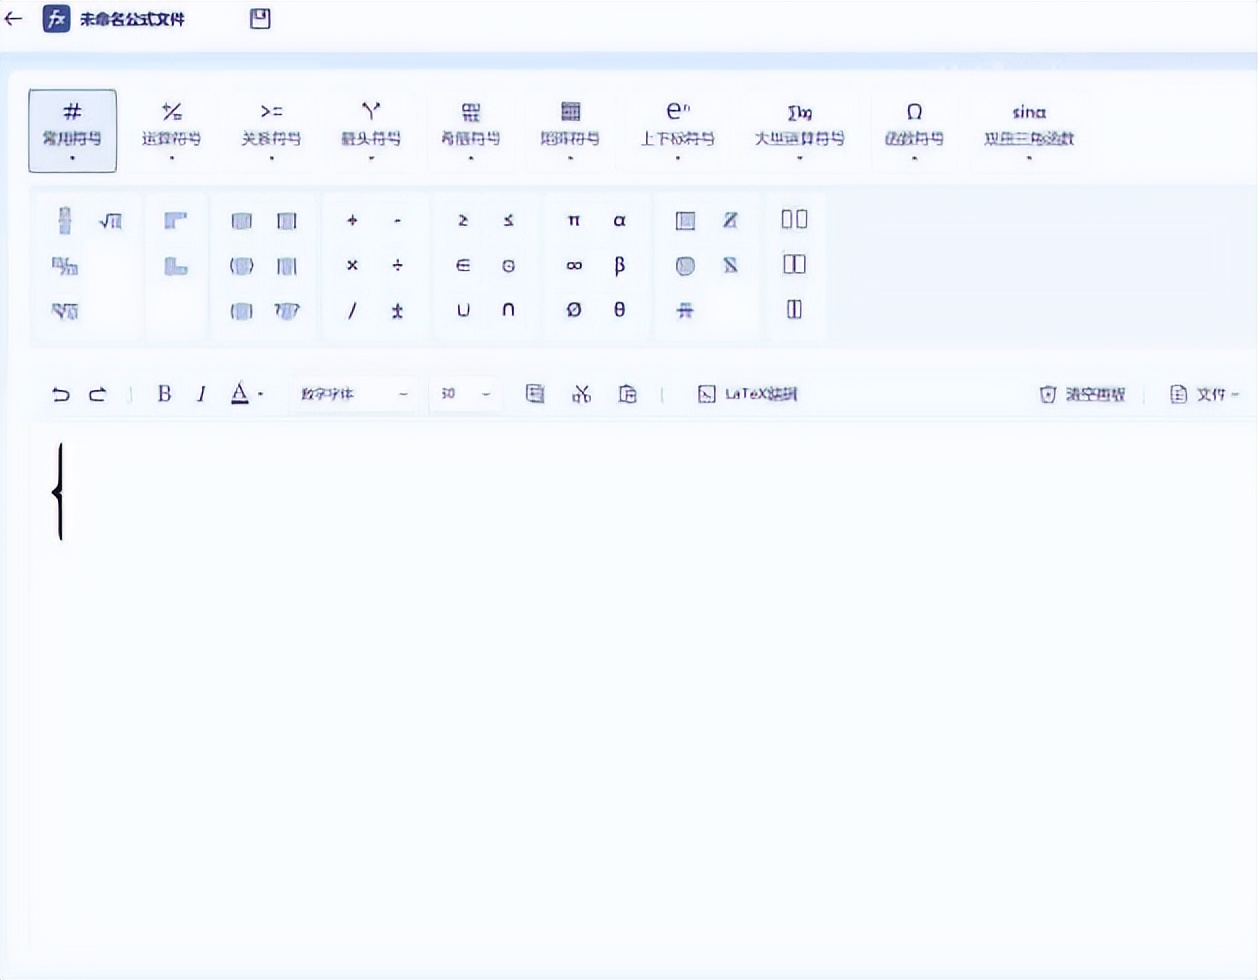This screenshot has height=980, width=1258.
Task: Insert the pi symbol
Action: [572, 221]
